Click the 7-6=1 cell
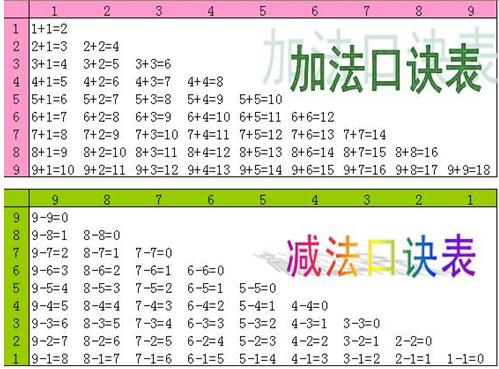 pos(154,271)
